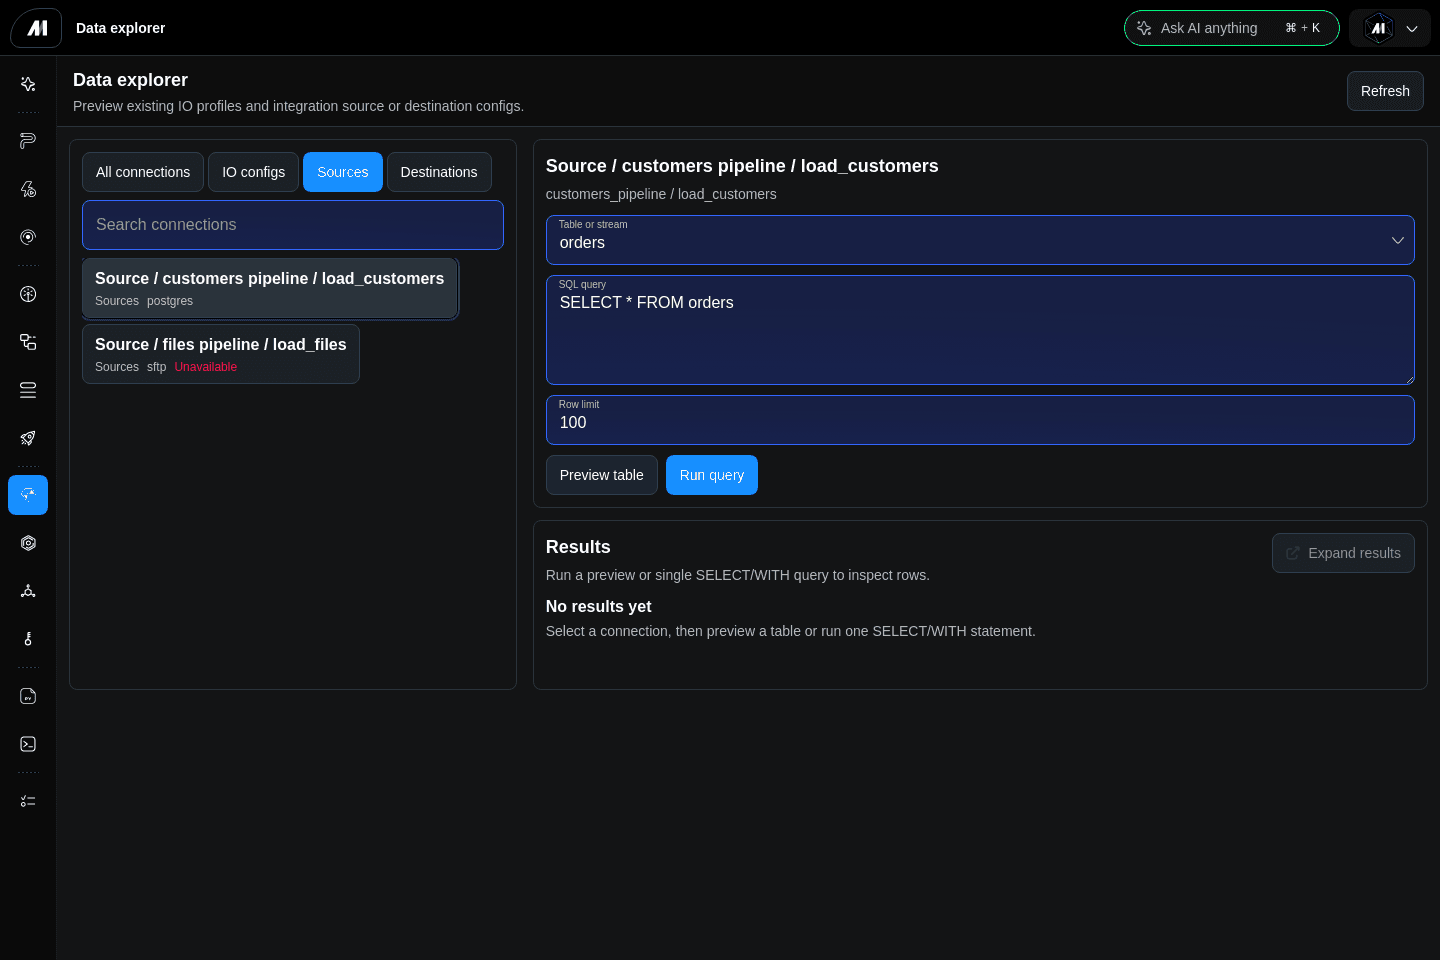The height and width of the screenshot is (960, 1440).
Task: Click the user avatar icon top right
Action: tap(1379, 28)
